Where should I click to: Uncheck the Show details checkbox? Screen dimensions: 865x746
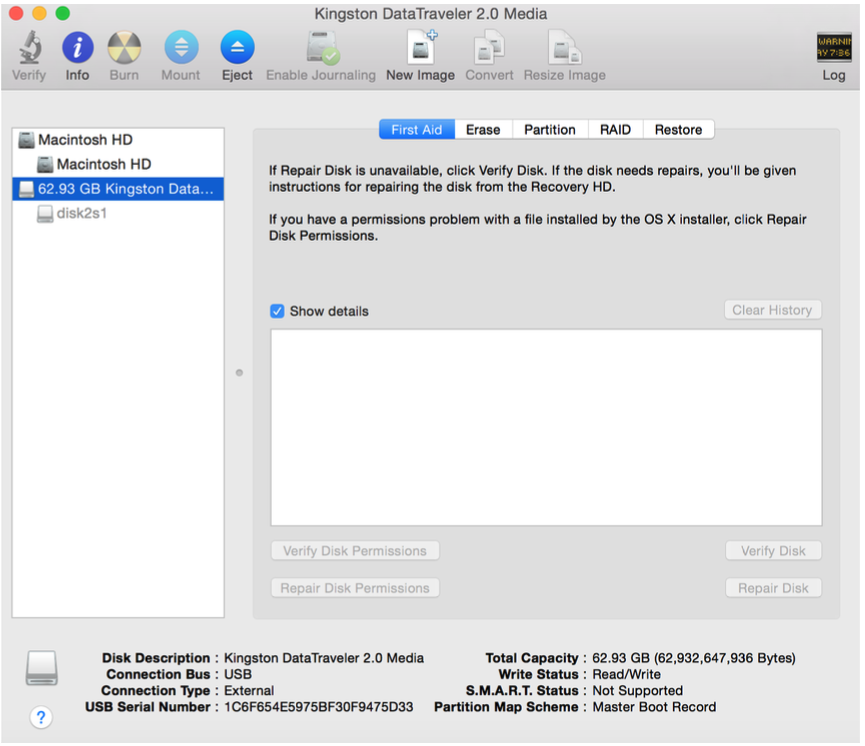(277, 311)
